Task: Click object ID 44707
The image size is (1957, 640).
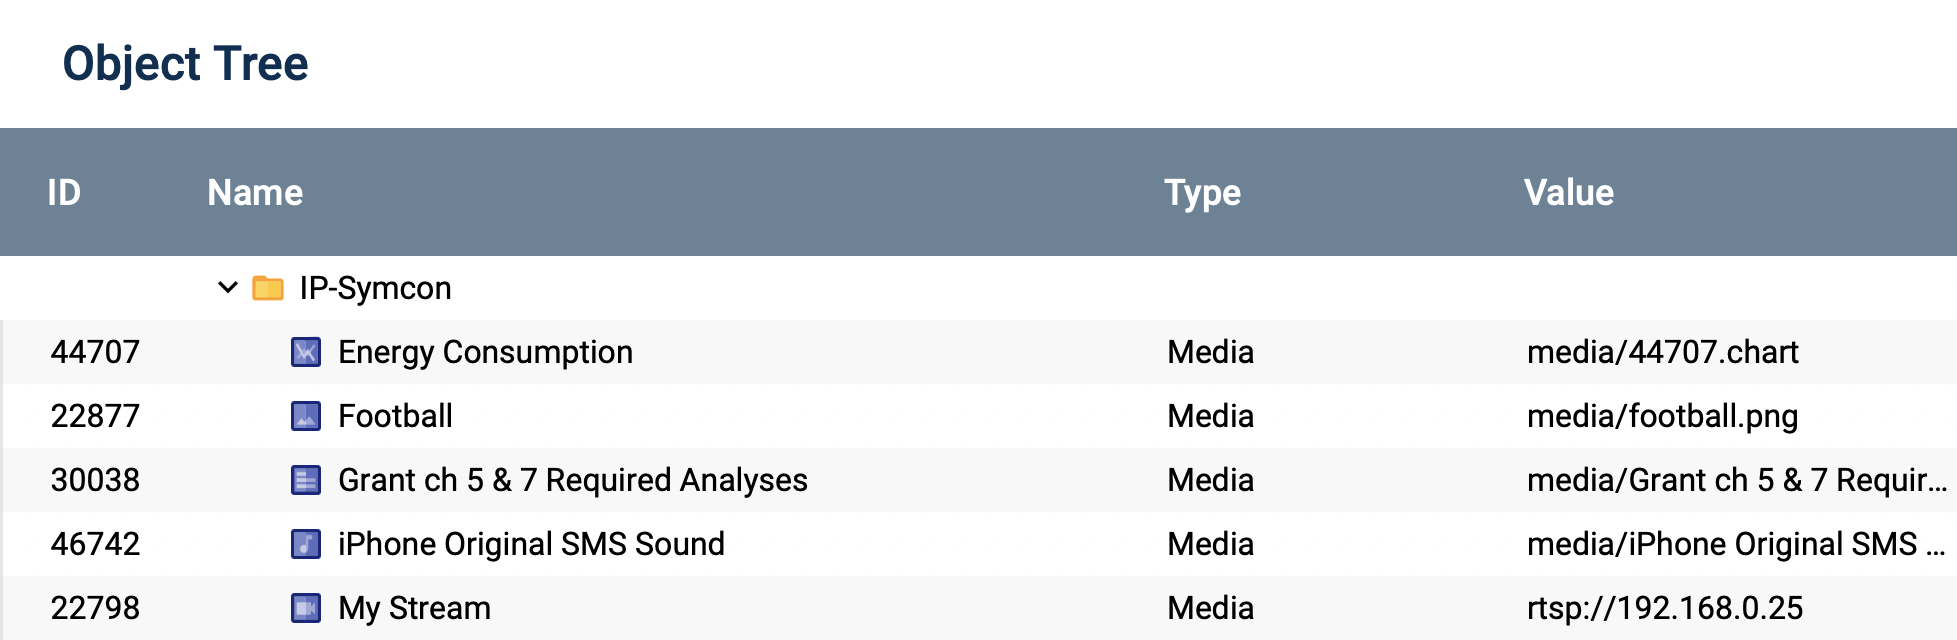Action: (95, 352)
